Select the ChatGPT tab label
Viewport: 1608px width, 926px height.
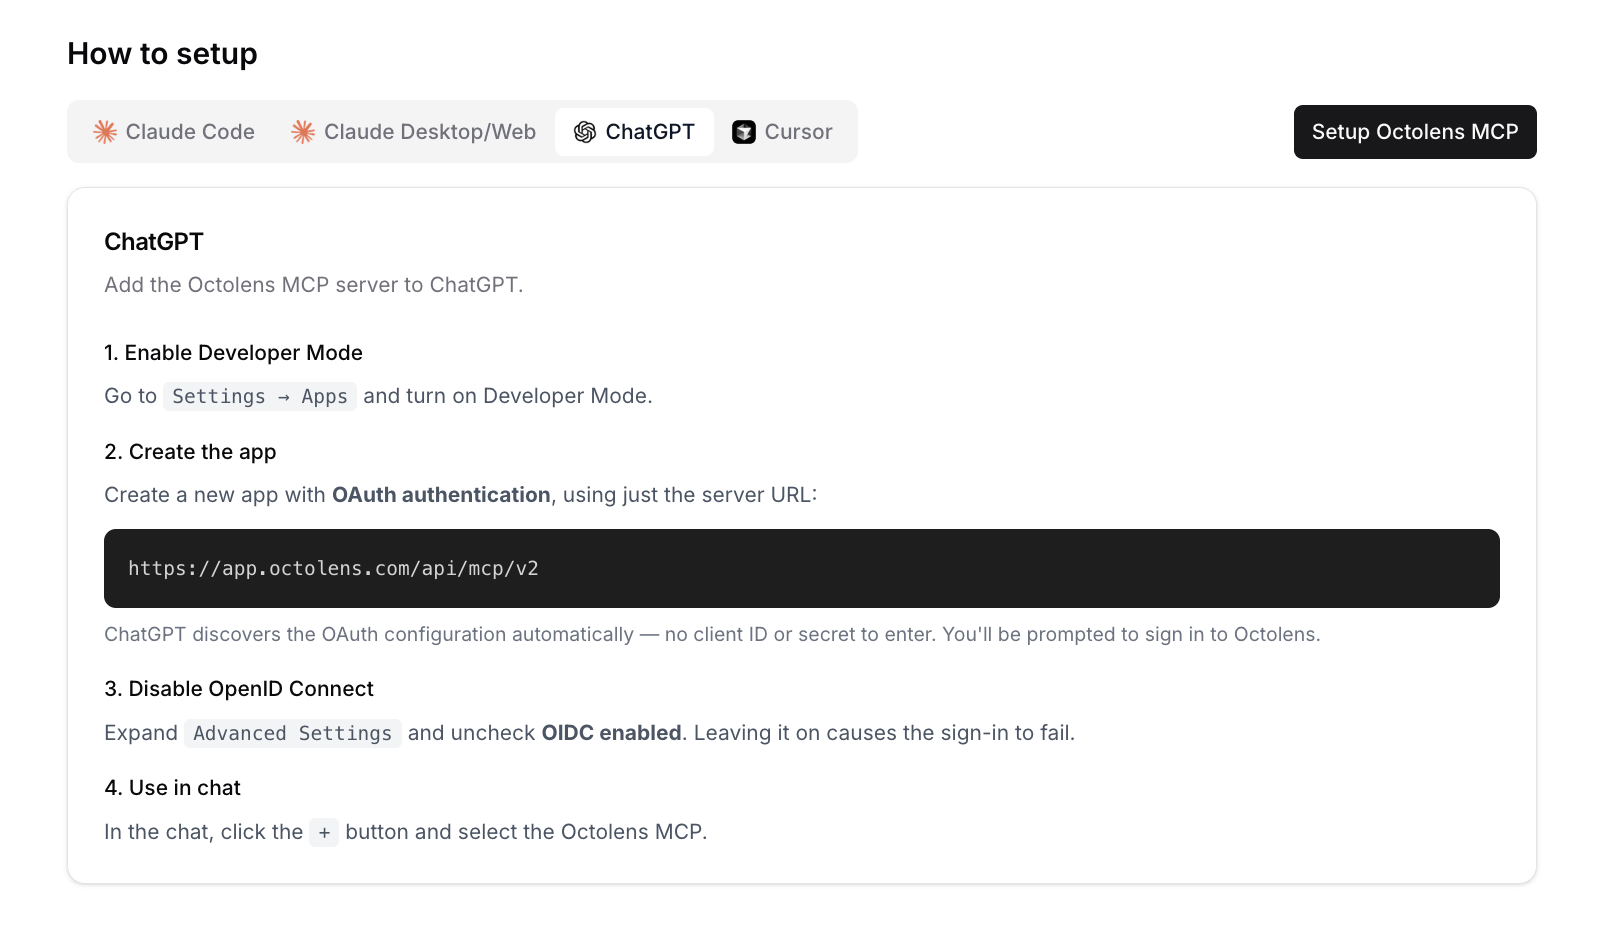click(x=650, y=132)
